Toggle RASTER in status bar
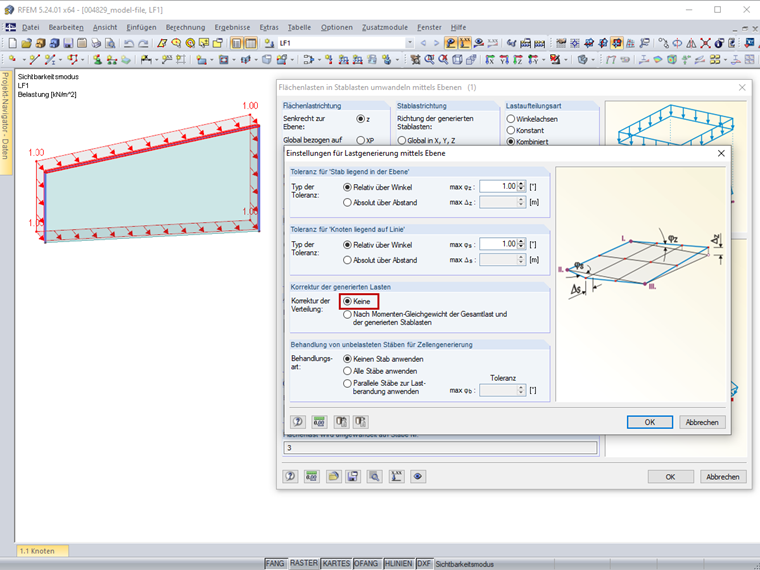This screenshot has height=570, width=760. [x=304, y=564]
